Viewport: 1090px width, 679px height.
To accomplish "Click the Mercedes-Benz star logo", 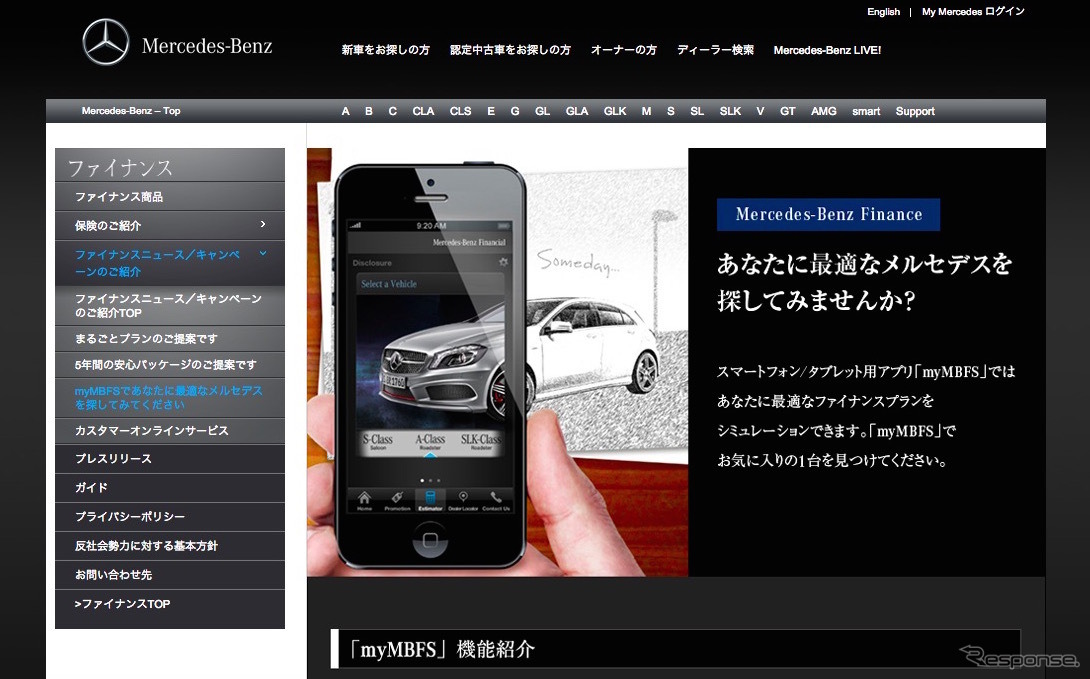I will pyautogui.click(x=106, y=43).
